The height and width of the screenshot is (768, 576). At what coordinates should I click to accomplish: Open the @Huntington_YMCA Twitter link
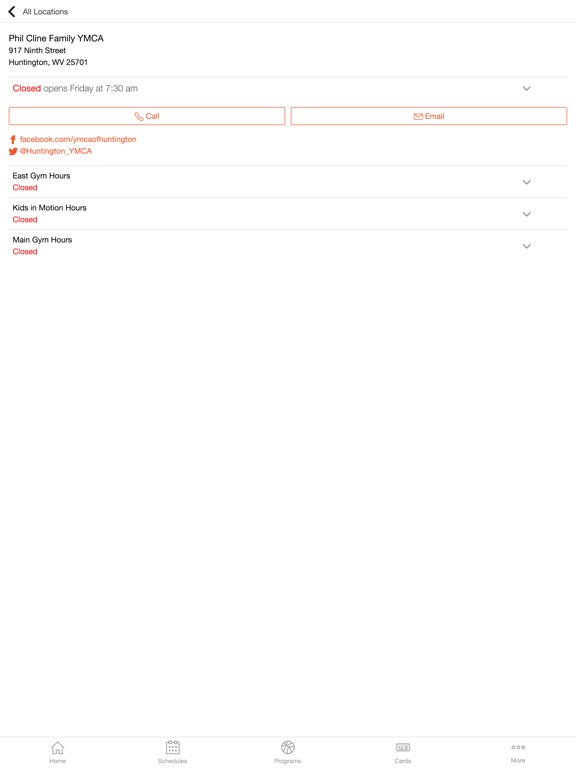pos(56,151)
